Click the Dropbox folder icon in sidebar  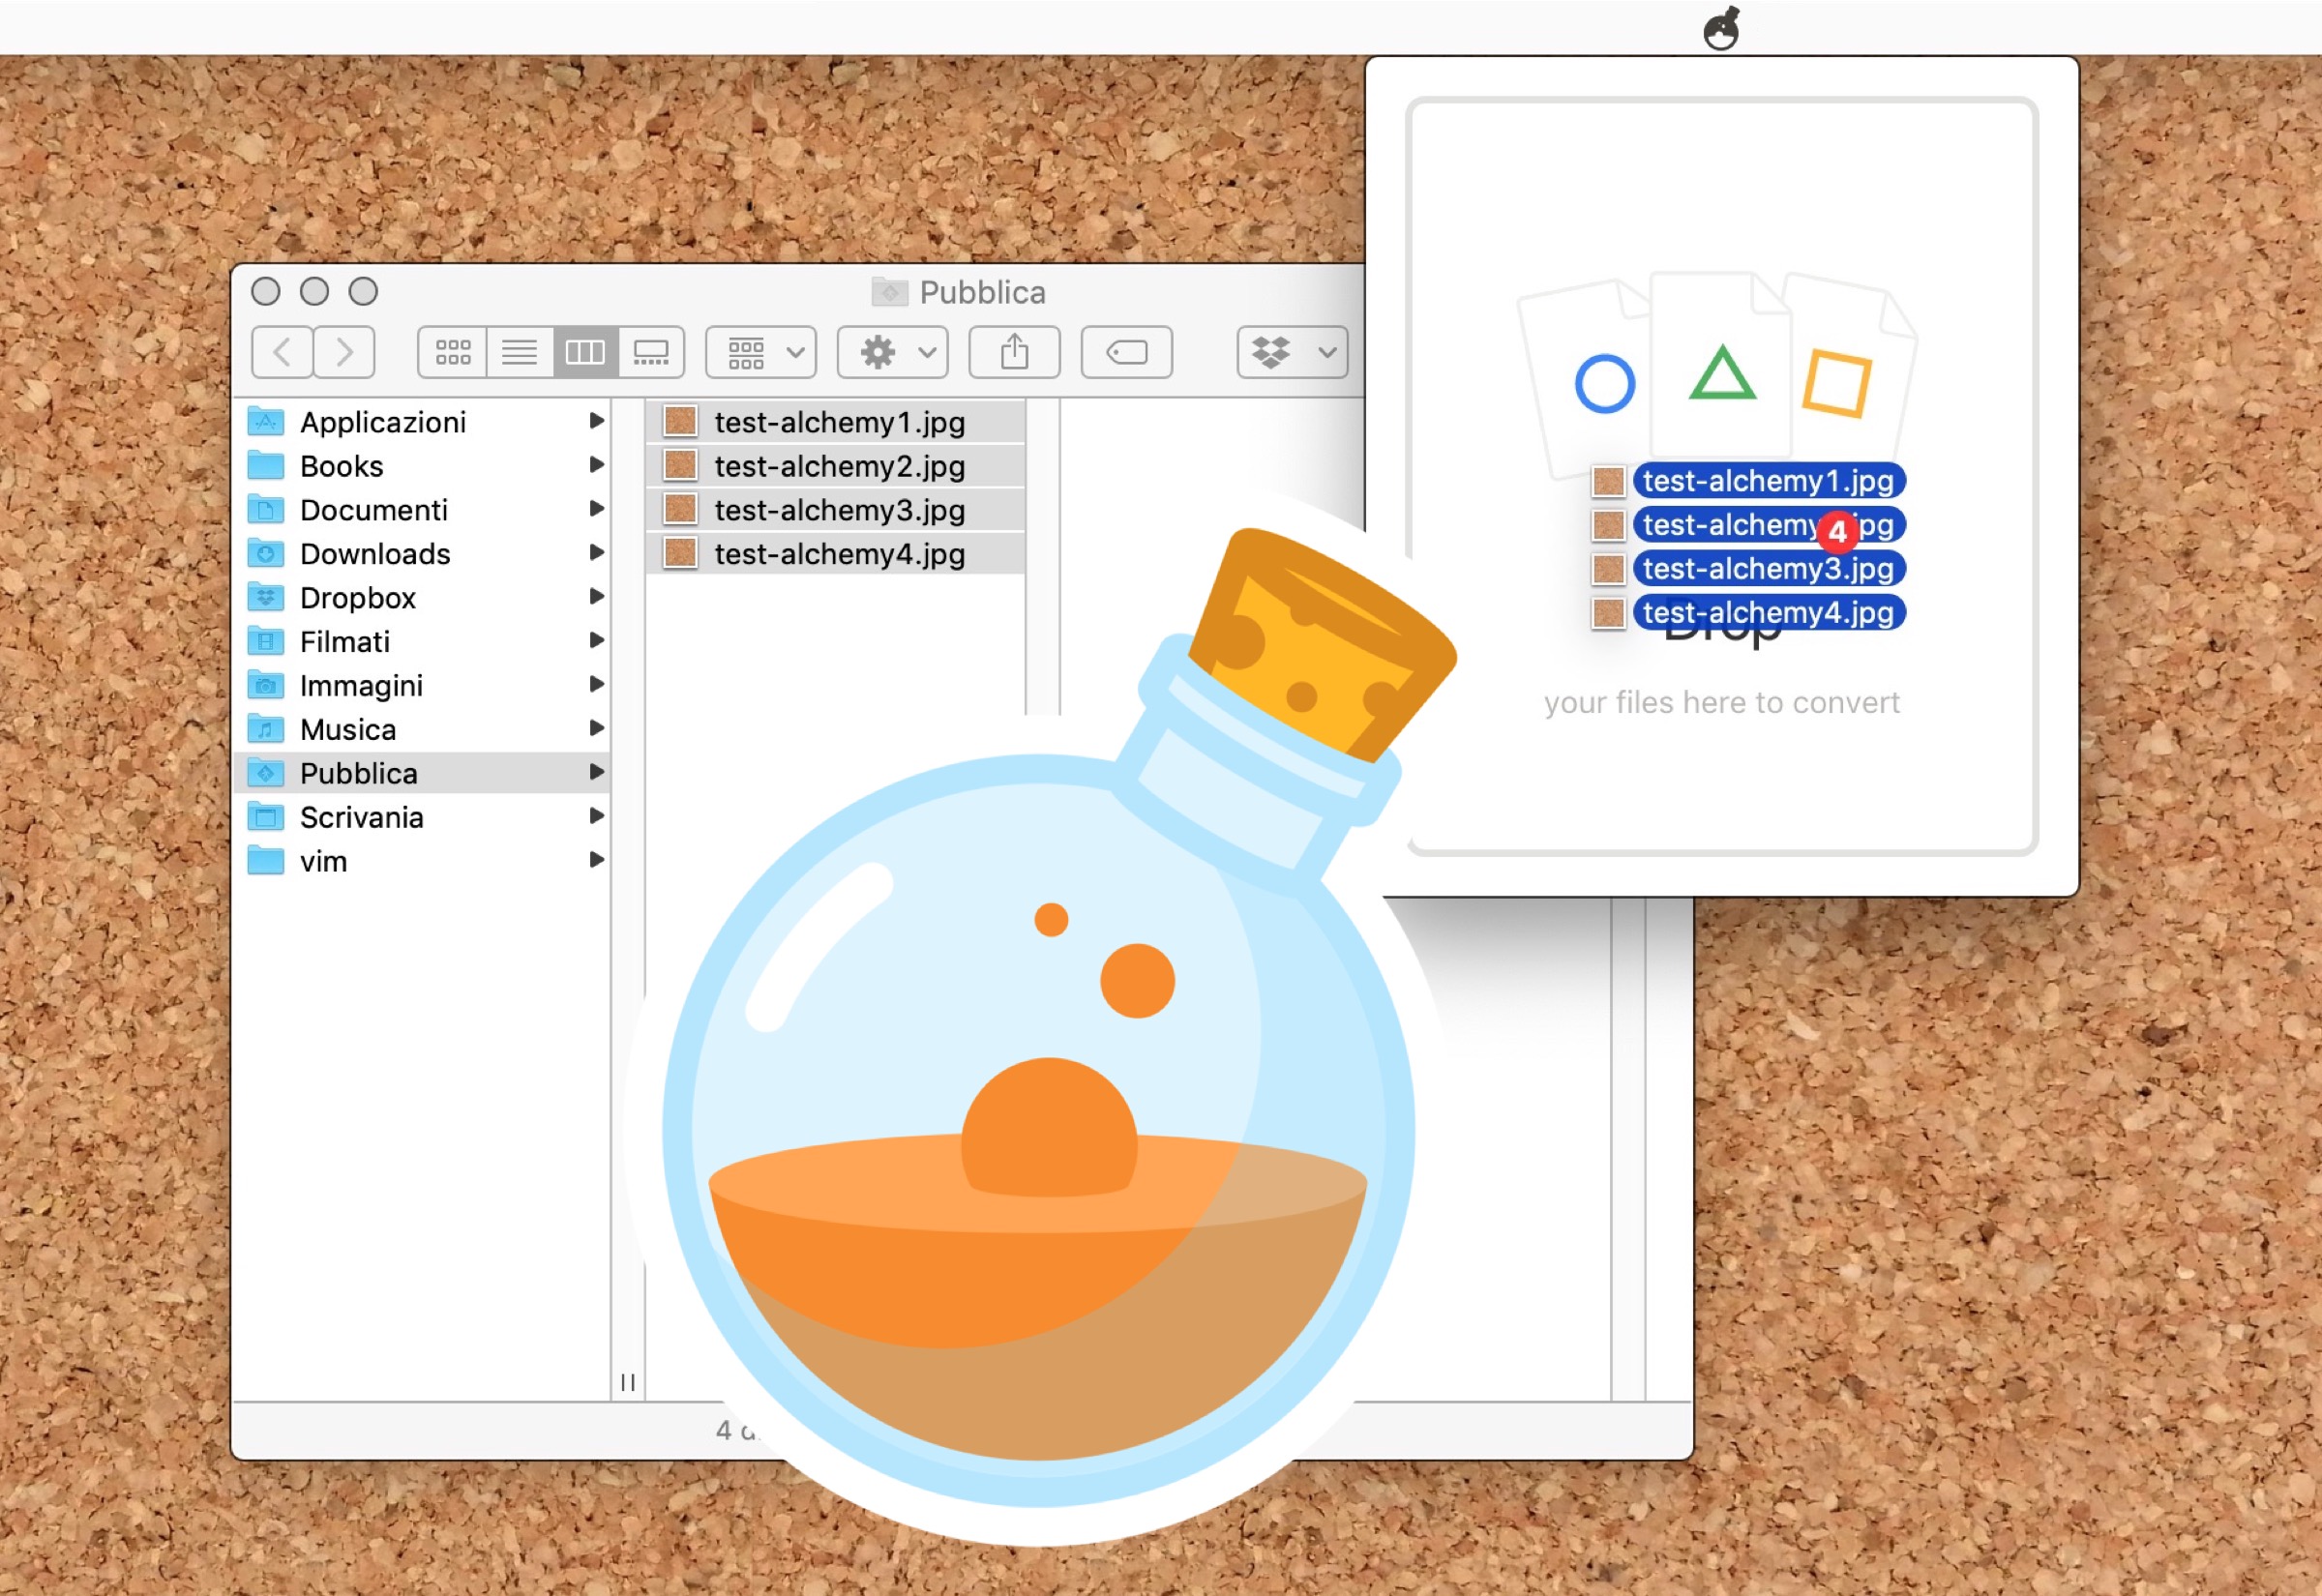pyautogui.click(x=266, y=597)
